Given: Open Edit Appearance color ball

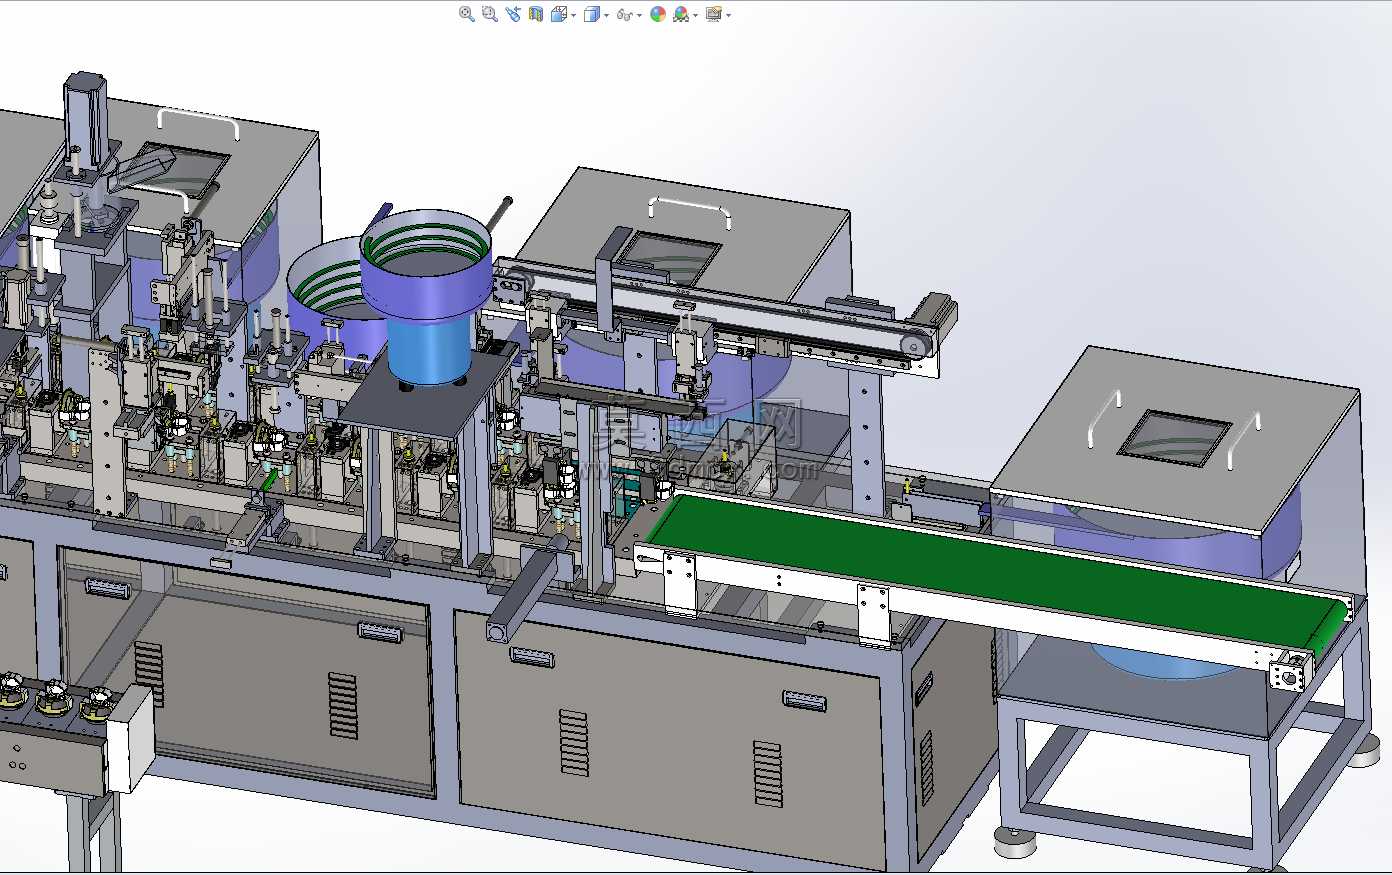Looking at the screenshot, I should click(658, 14).
